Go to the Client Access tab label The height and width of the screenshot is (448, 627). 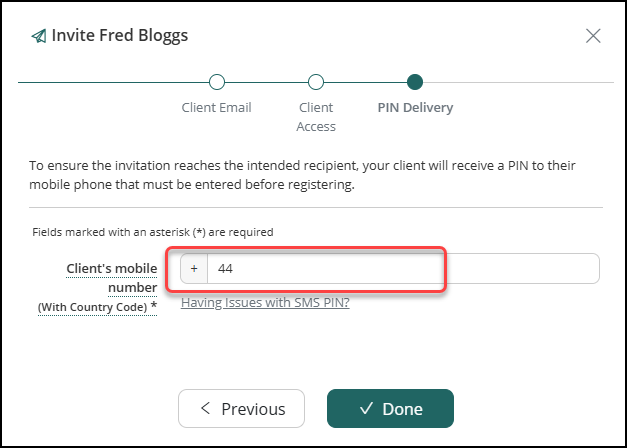coord(316,117)
